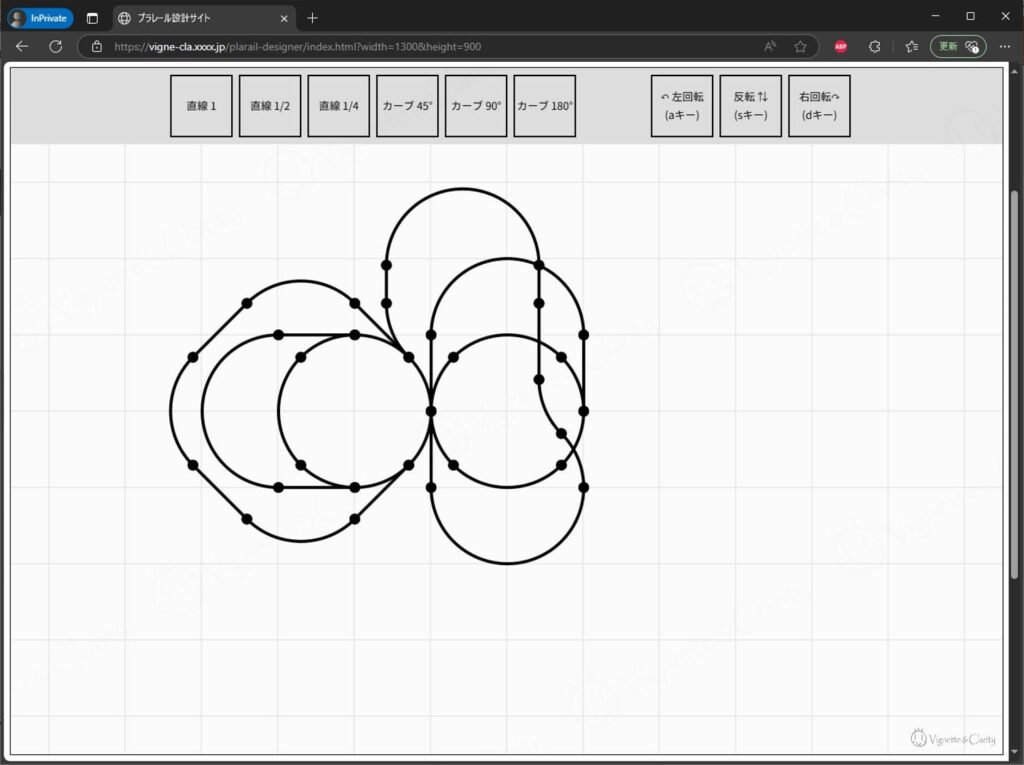Image resolution: width=1024 pixels, height=765 pixels.
Task: Open the favorites list icon
Action: (x=911, y=46)
